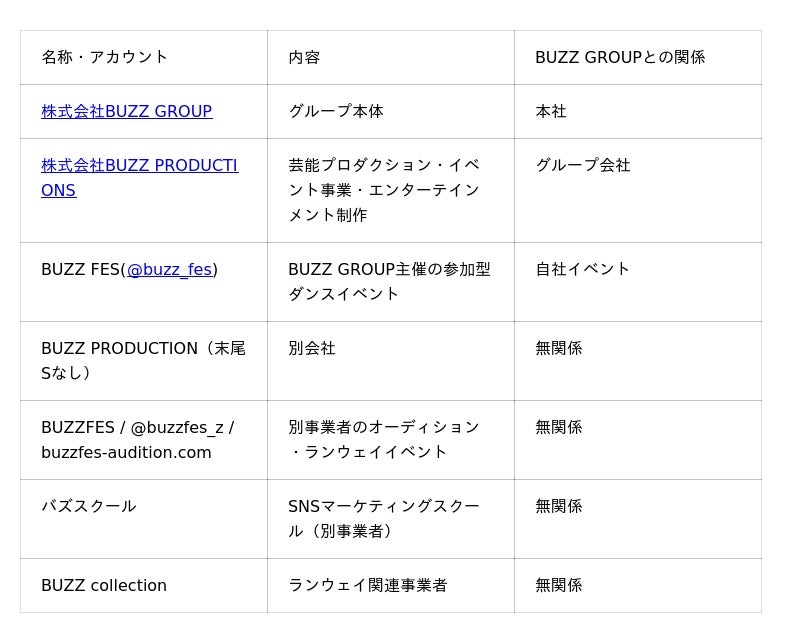Click the 参加型ダンスイベント description text

click(x=389, y=281)
